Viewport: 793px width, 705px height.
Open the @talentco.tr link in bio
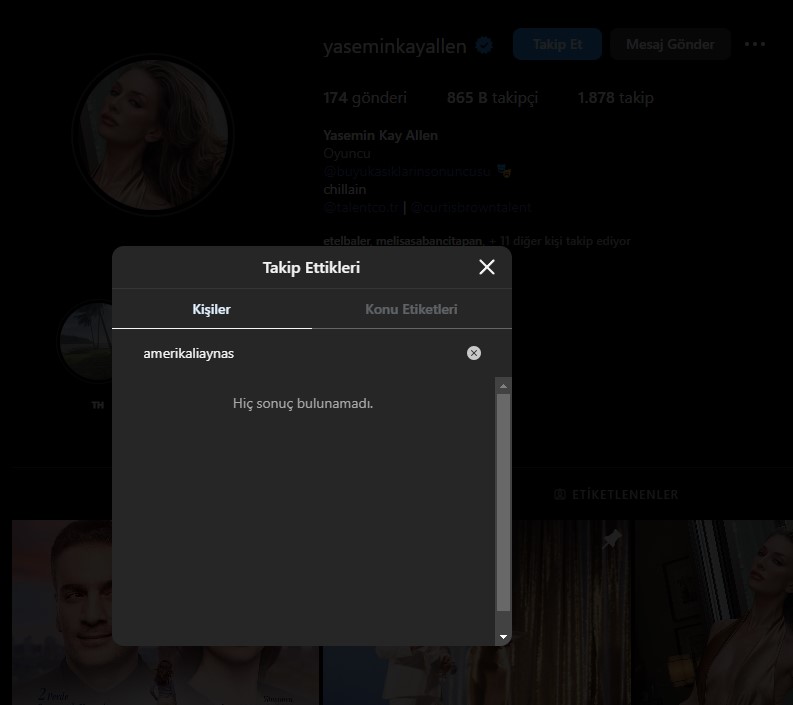click(x=361, y=207)
